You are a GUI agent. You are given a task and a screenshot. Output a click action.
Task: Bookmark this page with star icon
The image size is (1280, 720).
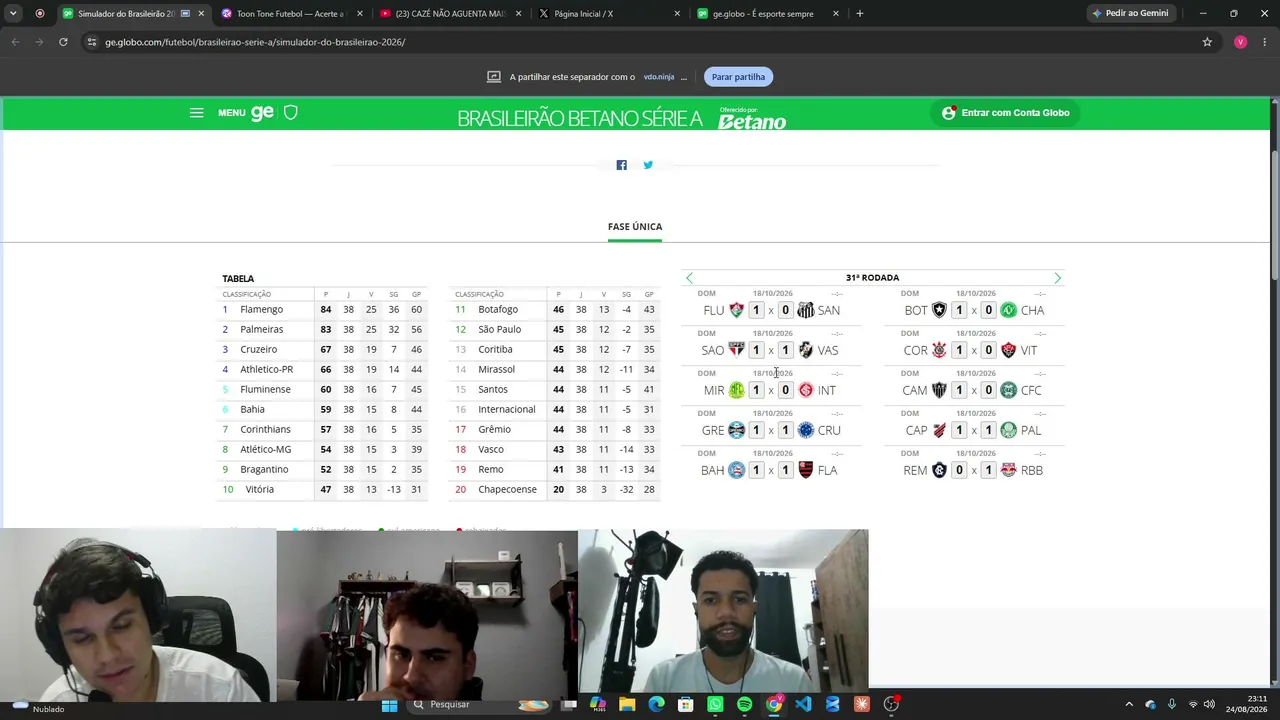tap(1207, 42)
